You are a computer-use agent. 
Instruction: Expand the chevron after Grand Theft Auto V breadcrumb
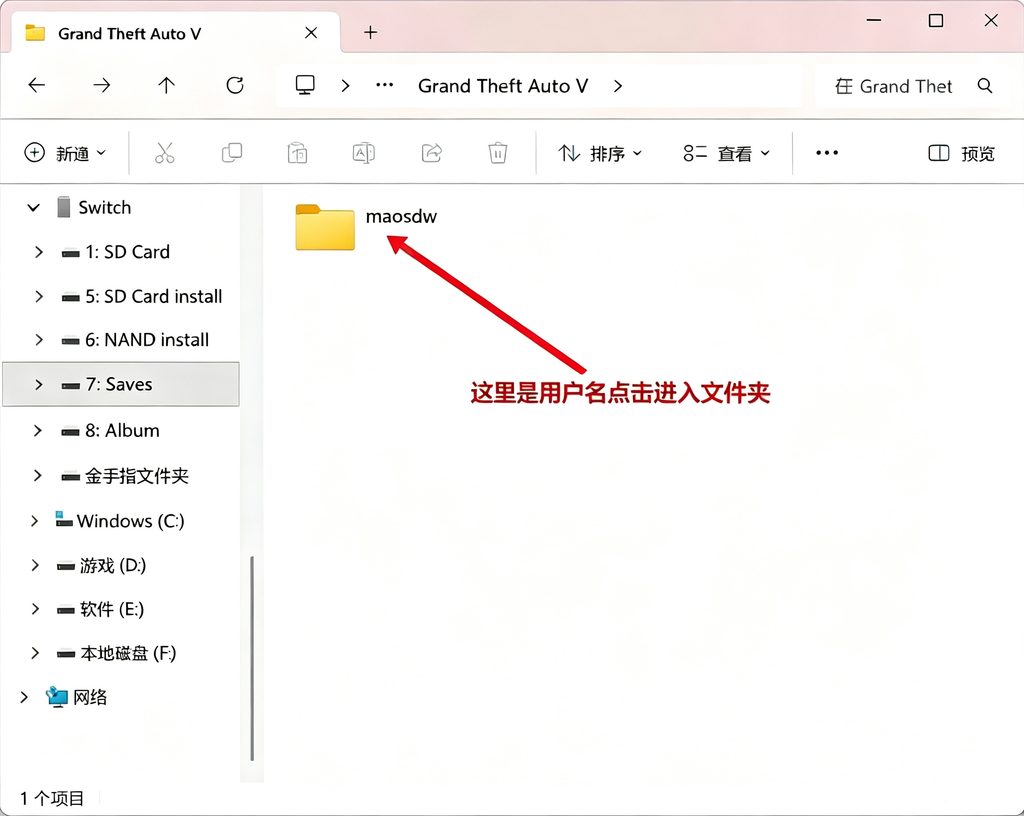[x=618, y=86]
